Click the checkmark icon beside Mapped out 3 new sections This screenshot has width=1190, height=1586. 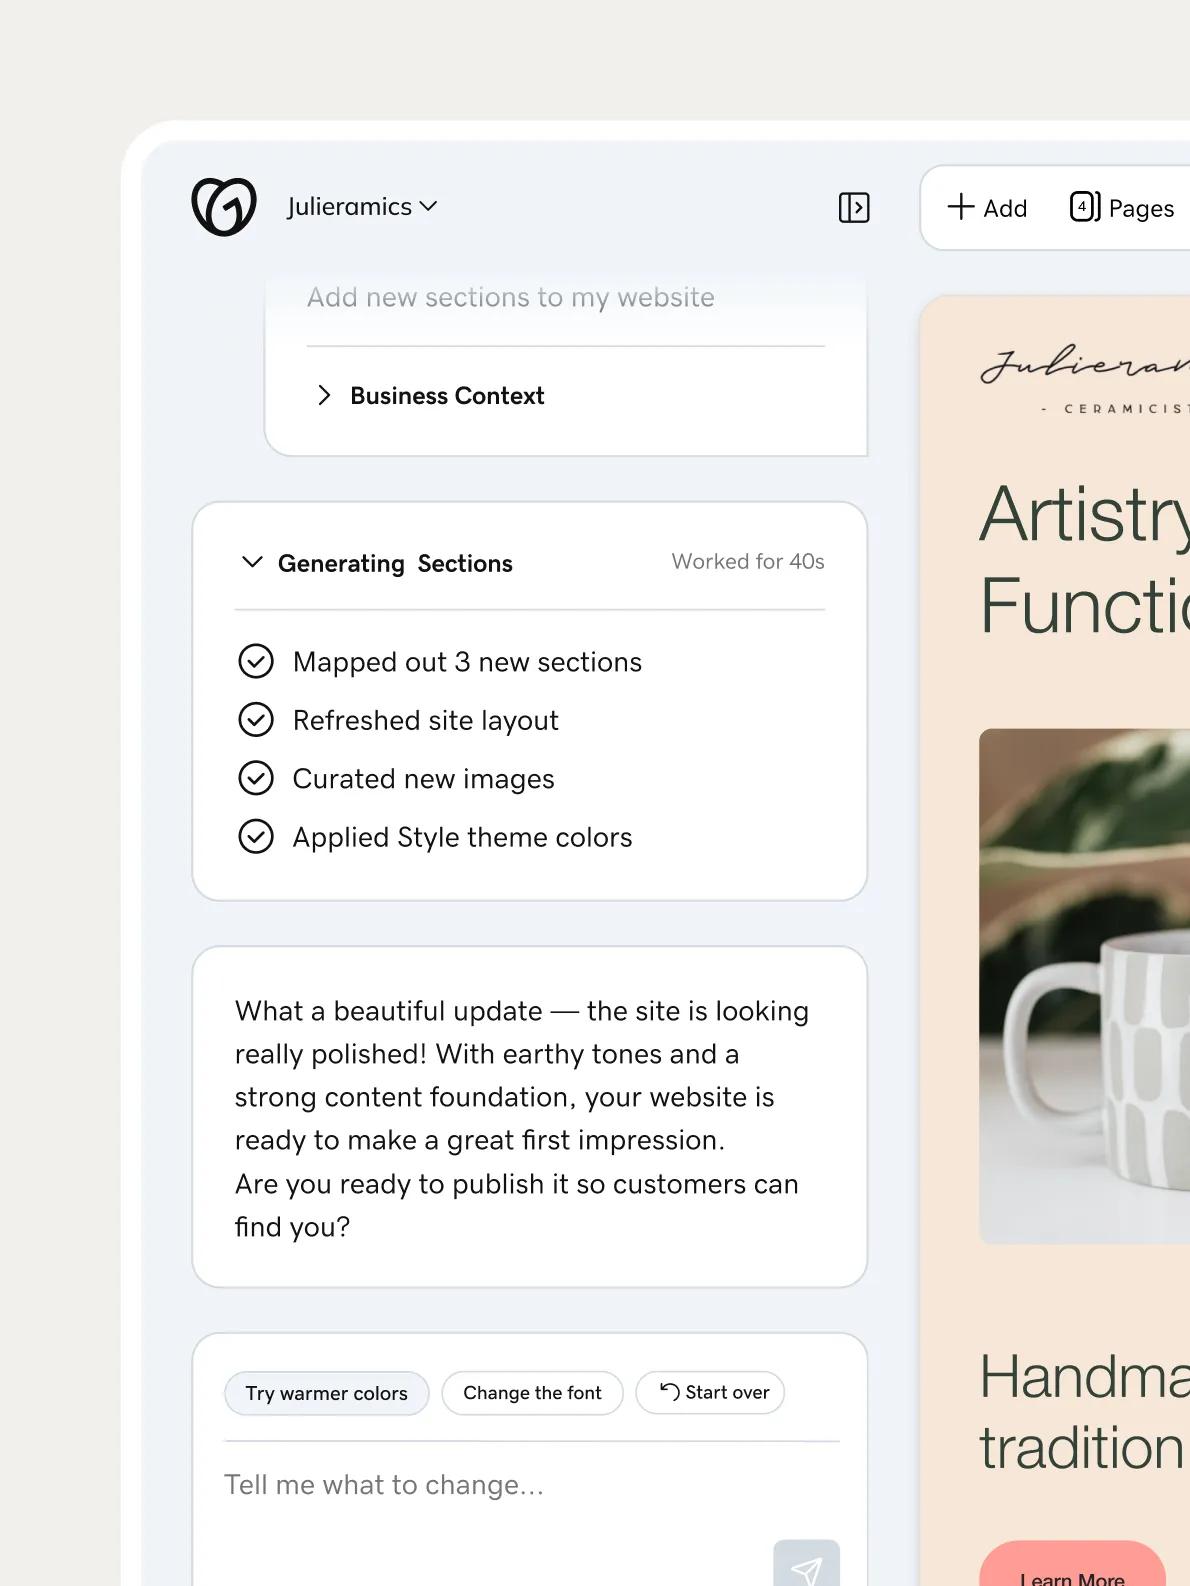point(257,661)
